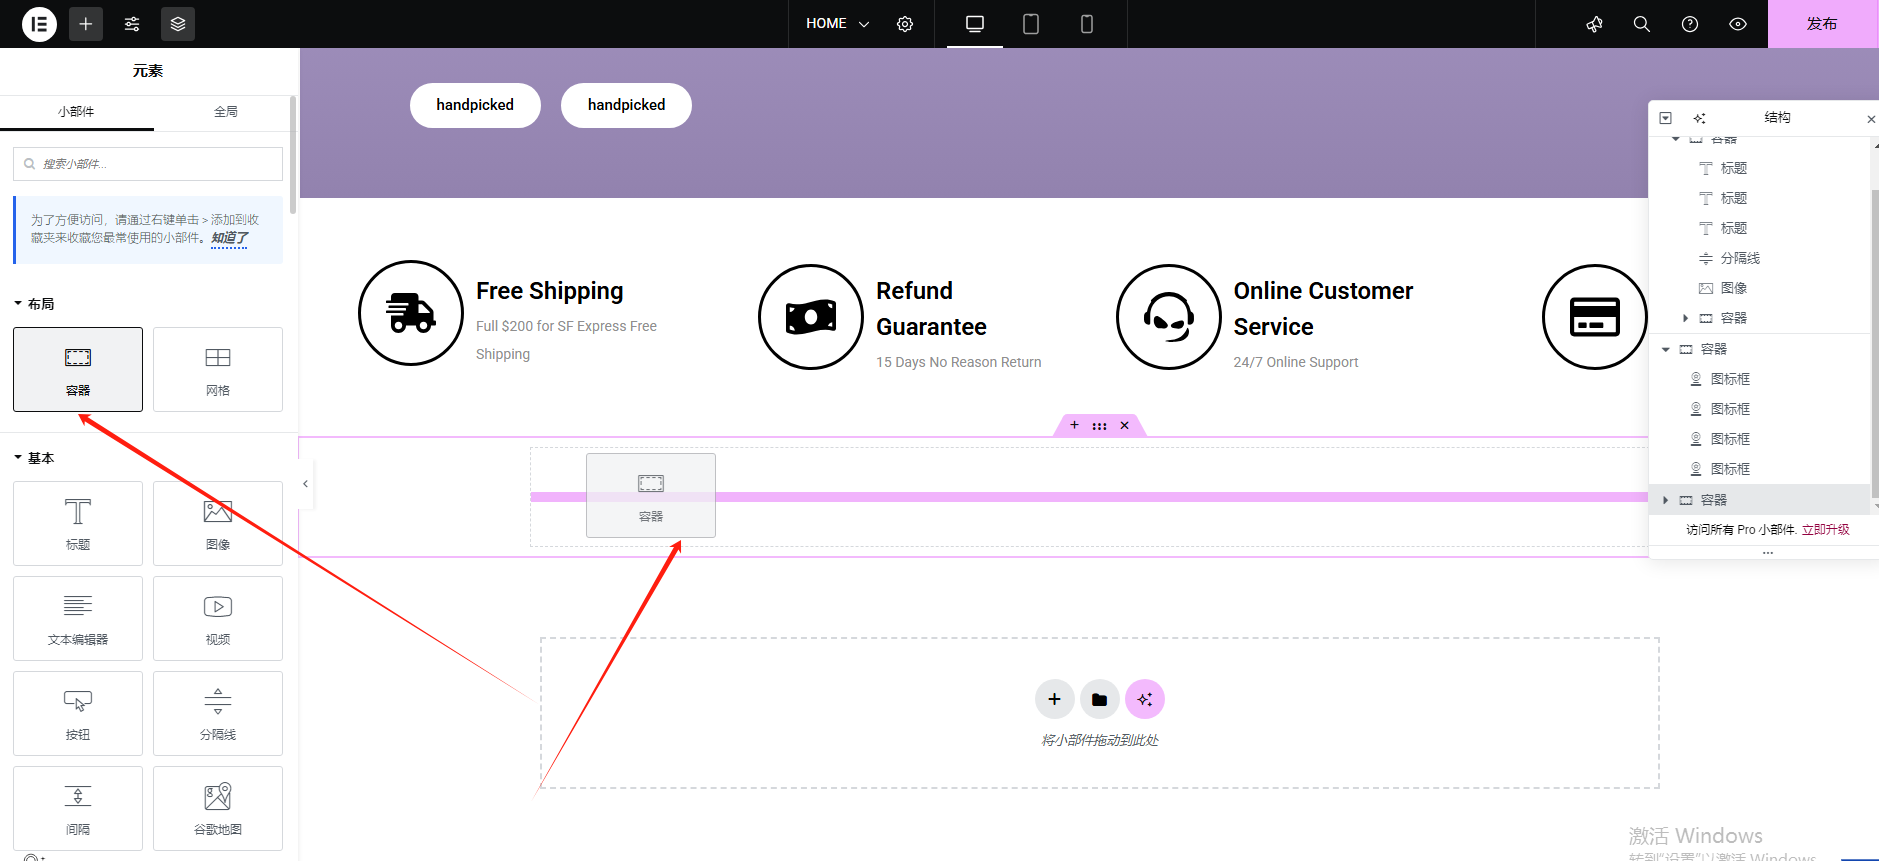Screen dimensions: 1879x861
Task: Preview changes with eye icon
Action: [x=1738, y=24]
